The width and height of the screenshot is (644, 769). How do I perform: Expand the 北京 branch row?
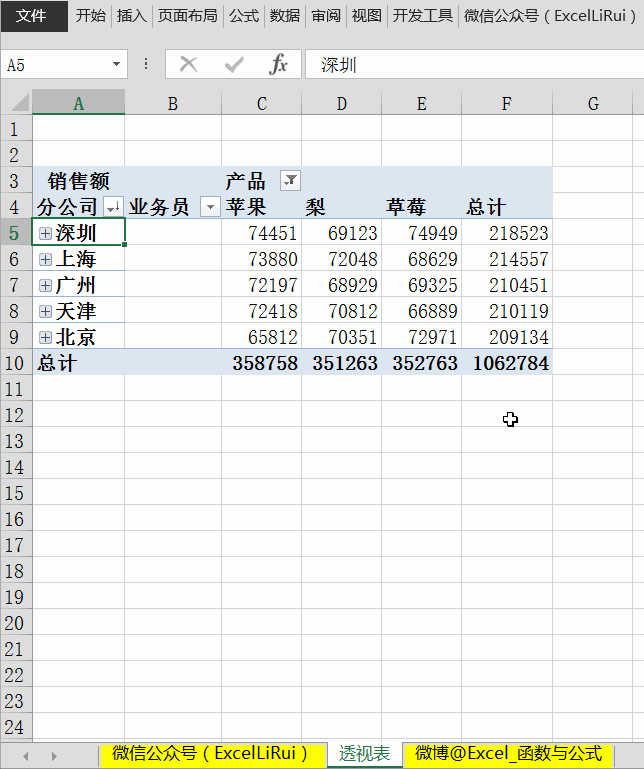(45, 337)
